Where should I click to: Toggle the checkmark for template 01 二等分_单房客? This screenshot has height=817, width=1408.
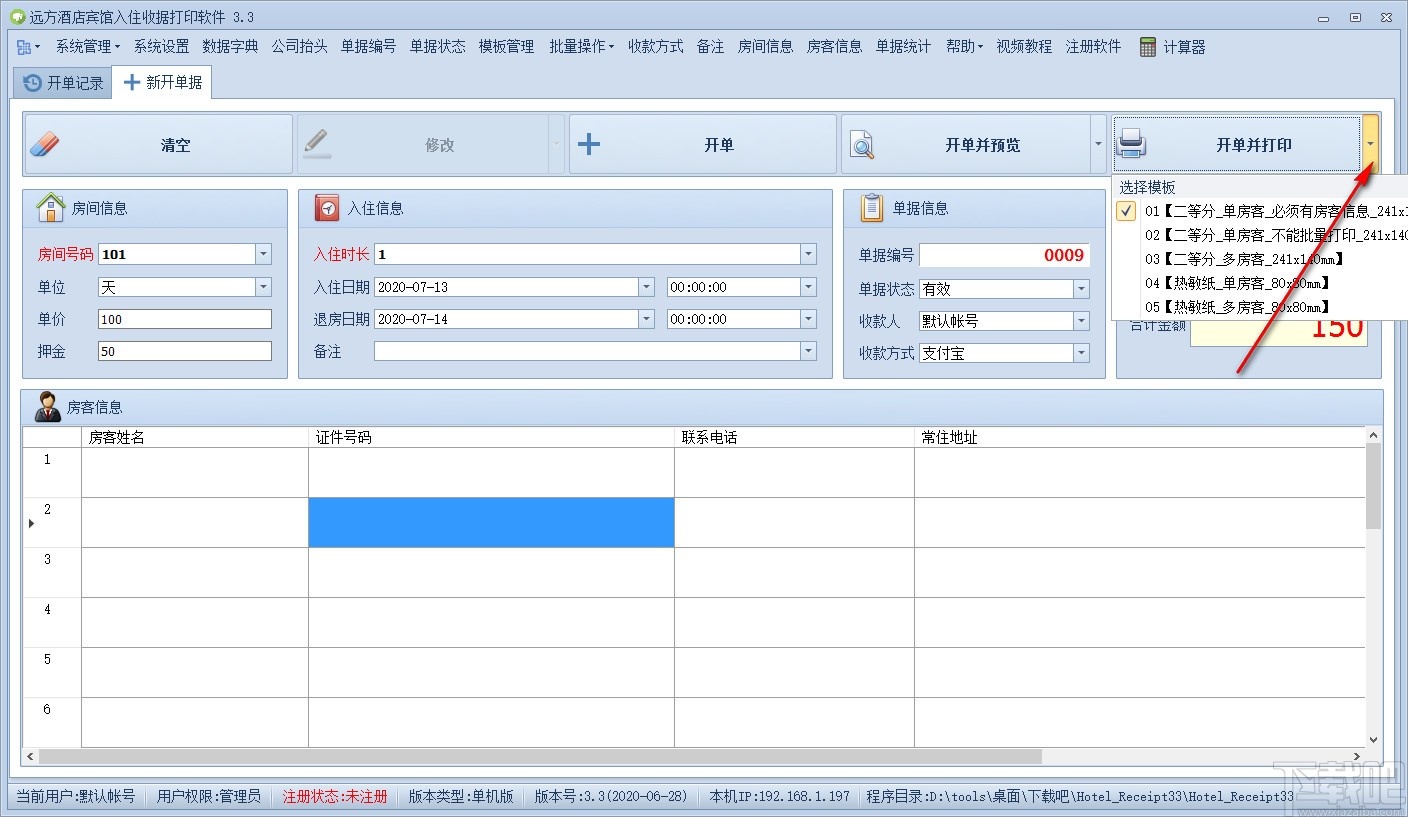tap(1127, 211)
